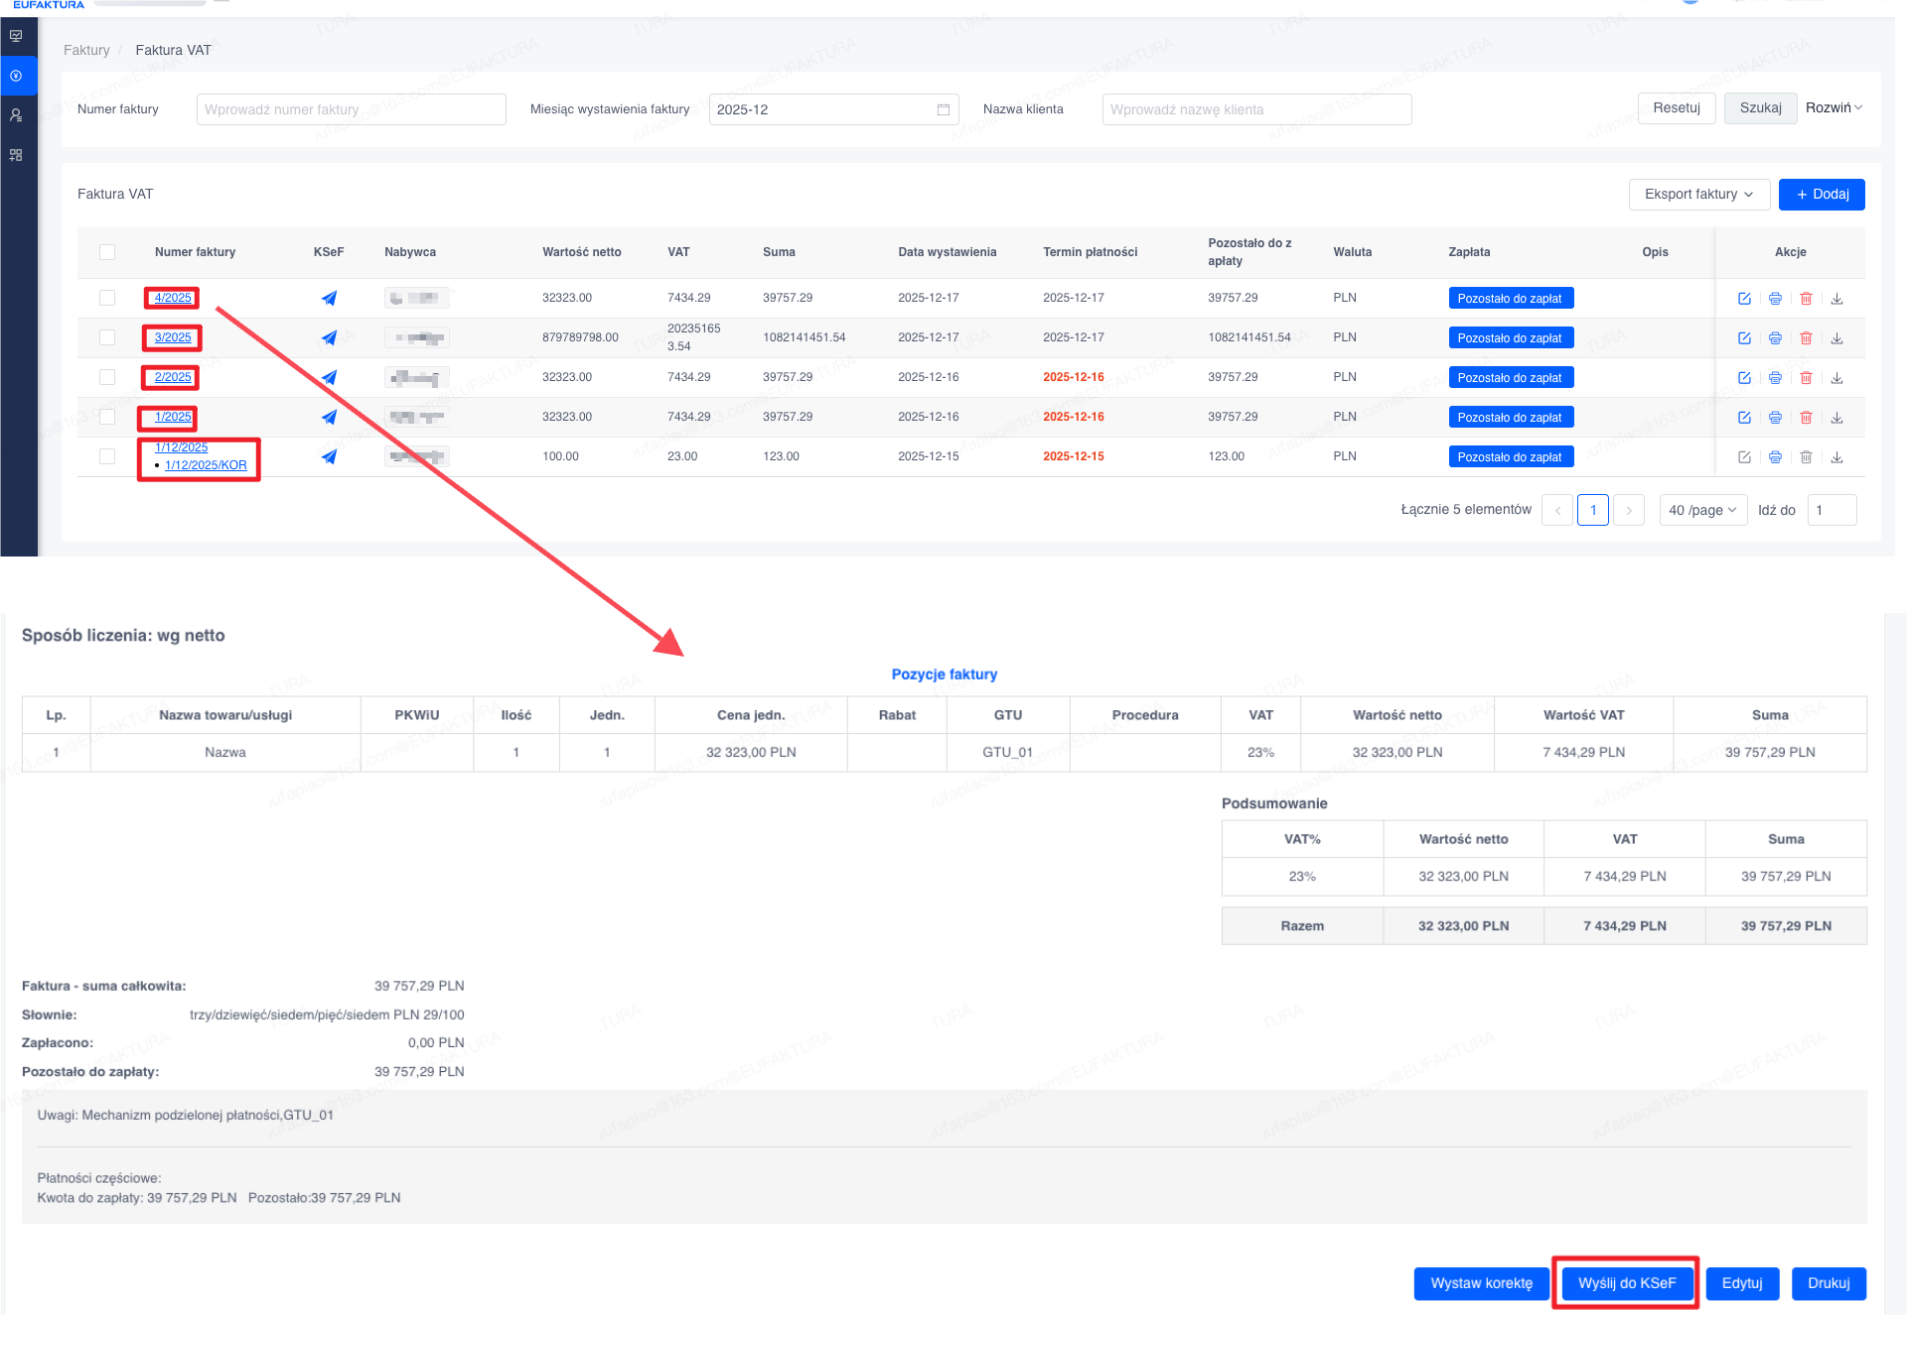This screenshot has width=1907, height=1355.
Task: Check the box for invoice 4/2025
Action: click(x=107, y=298)
